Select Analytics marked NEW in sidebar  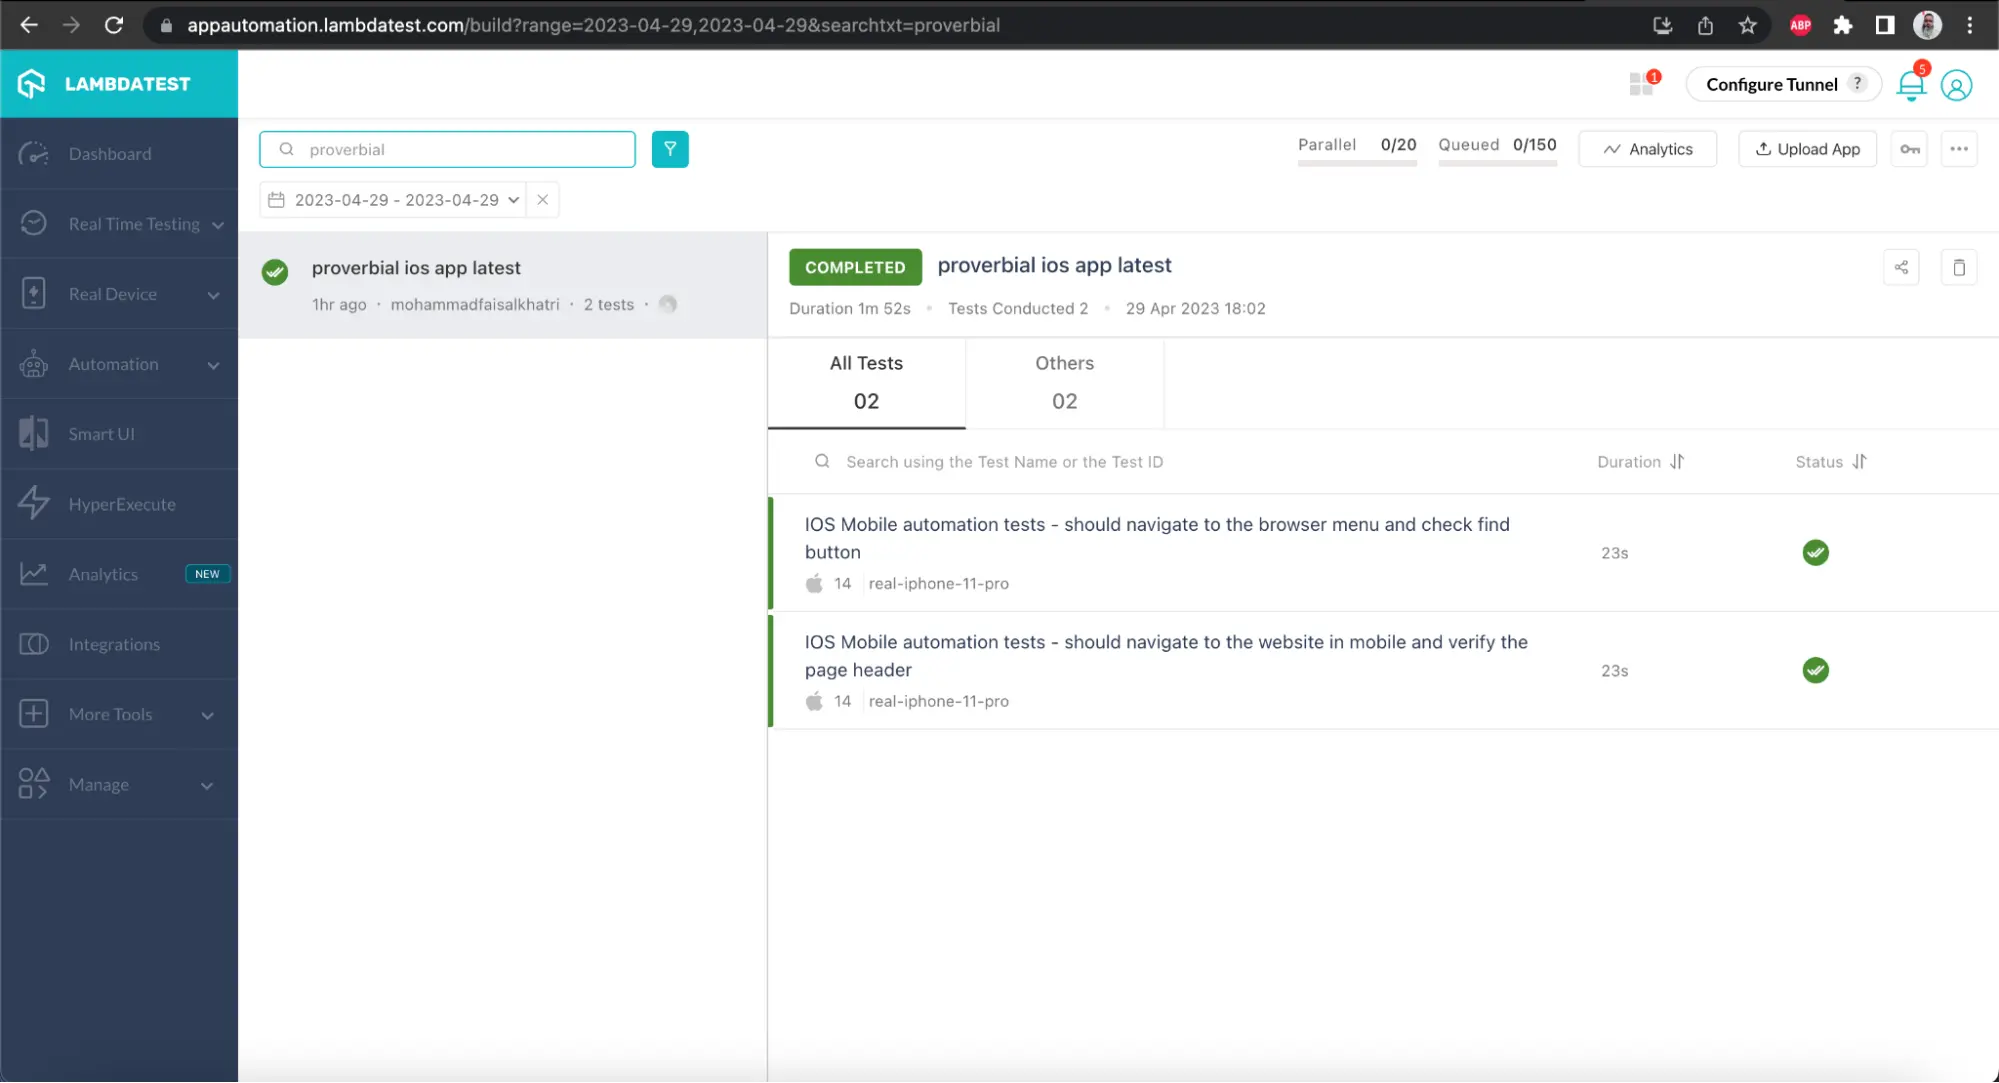point(103,574)
